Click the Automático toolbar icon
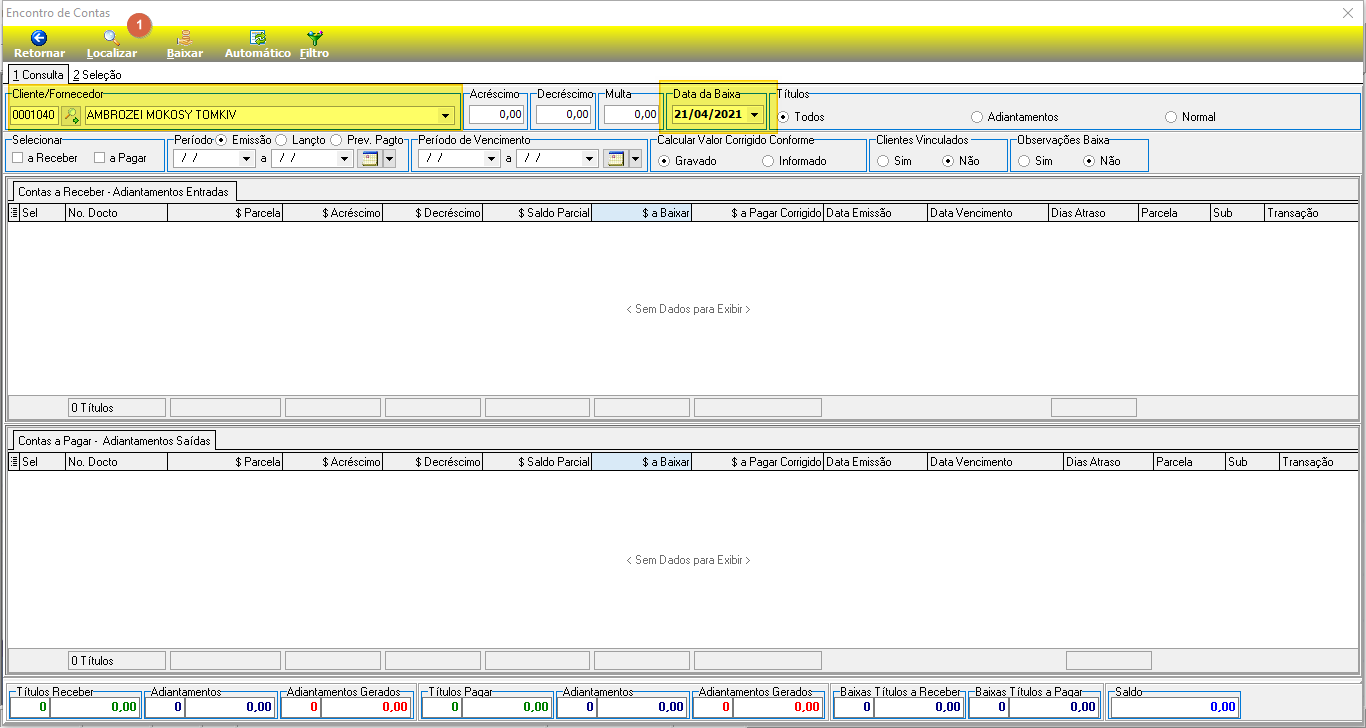Screen dimensions: 1366x728 [257, 38]
